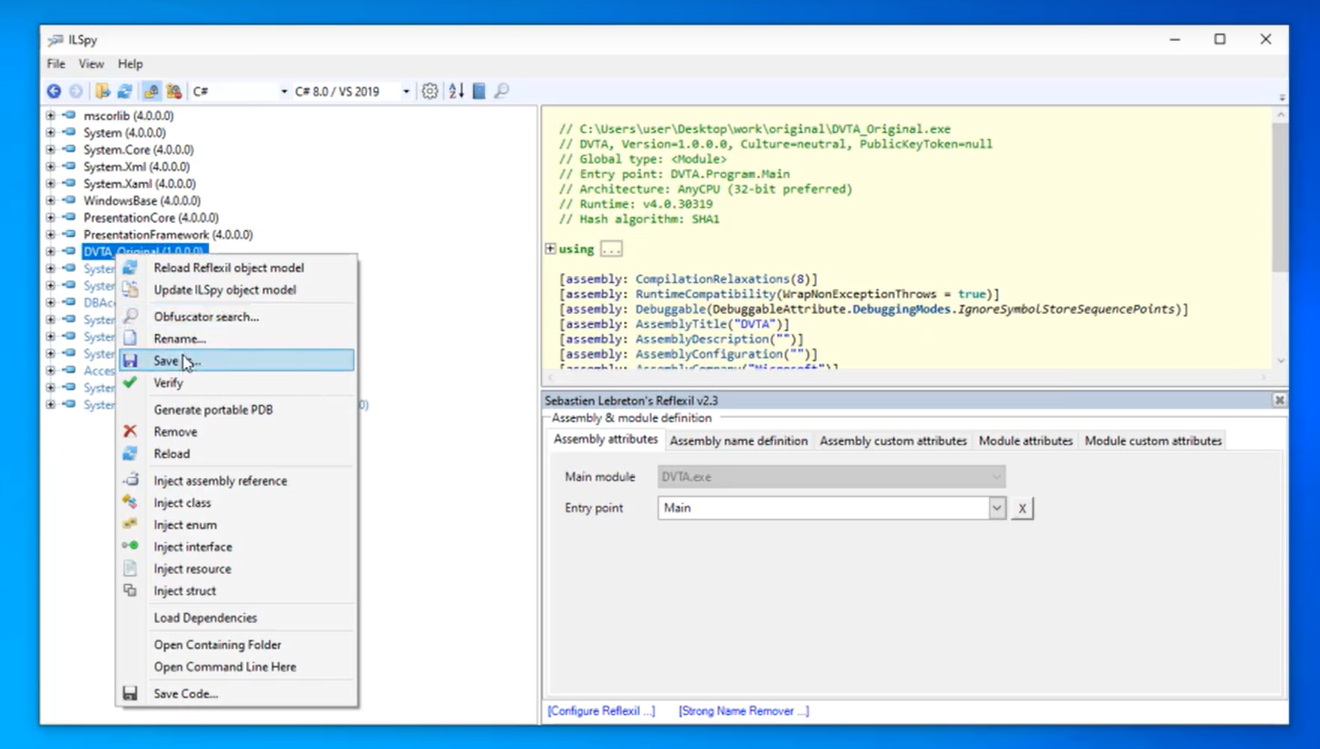Expand the WindowsBase tree node
The height and width of the screenshot is (749, 1320).
point(50,201)
